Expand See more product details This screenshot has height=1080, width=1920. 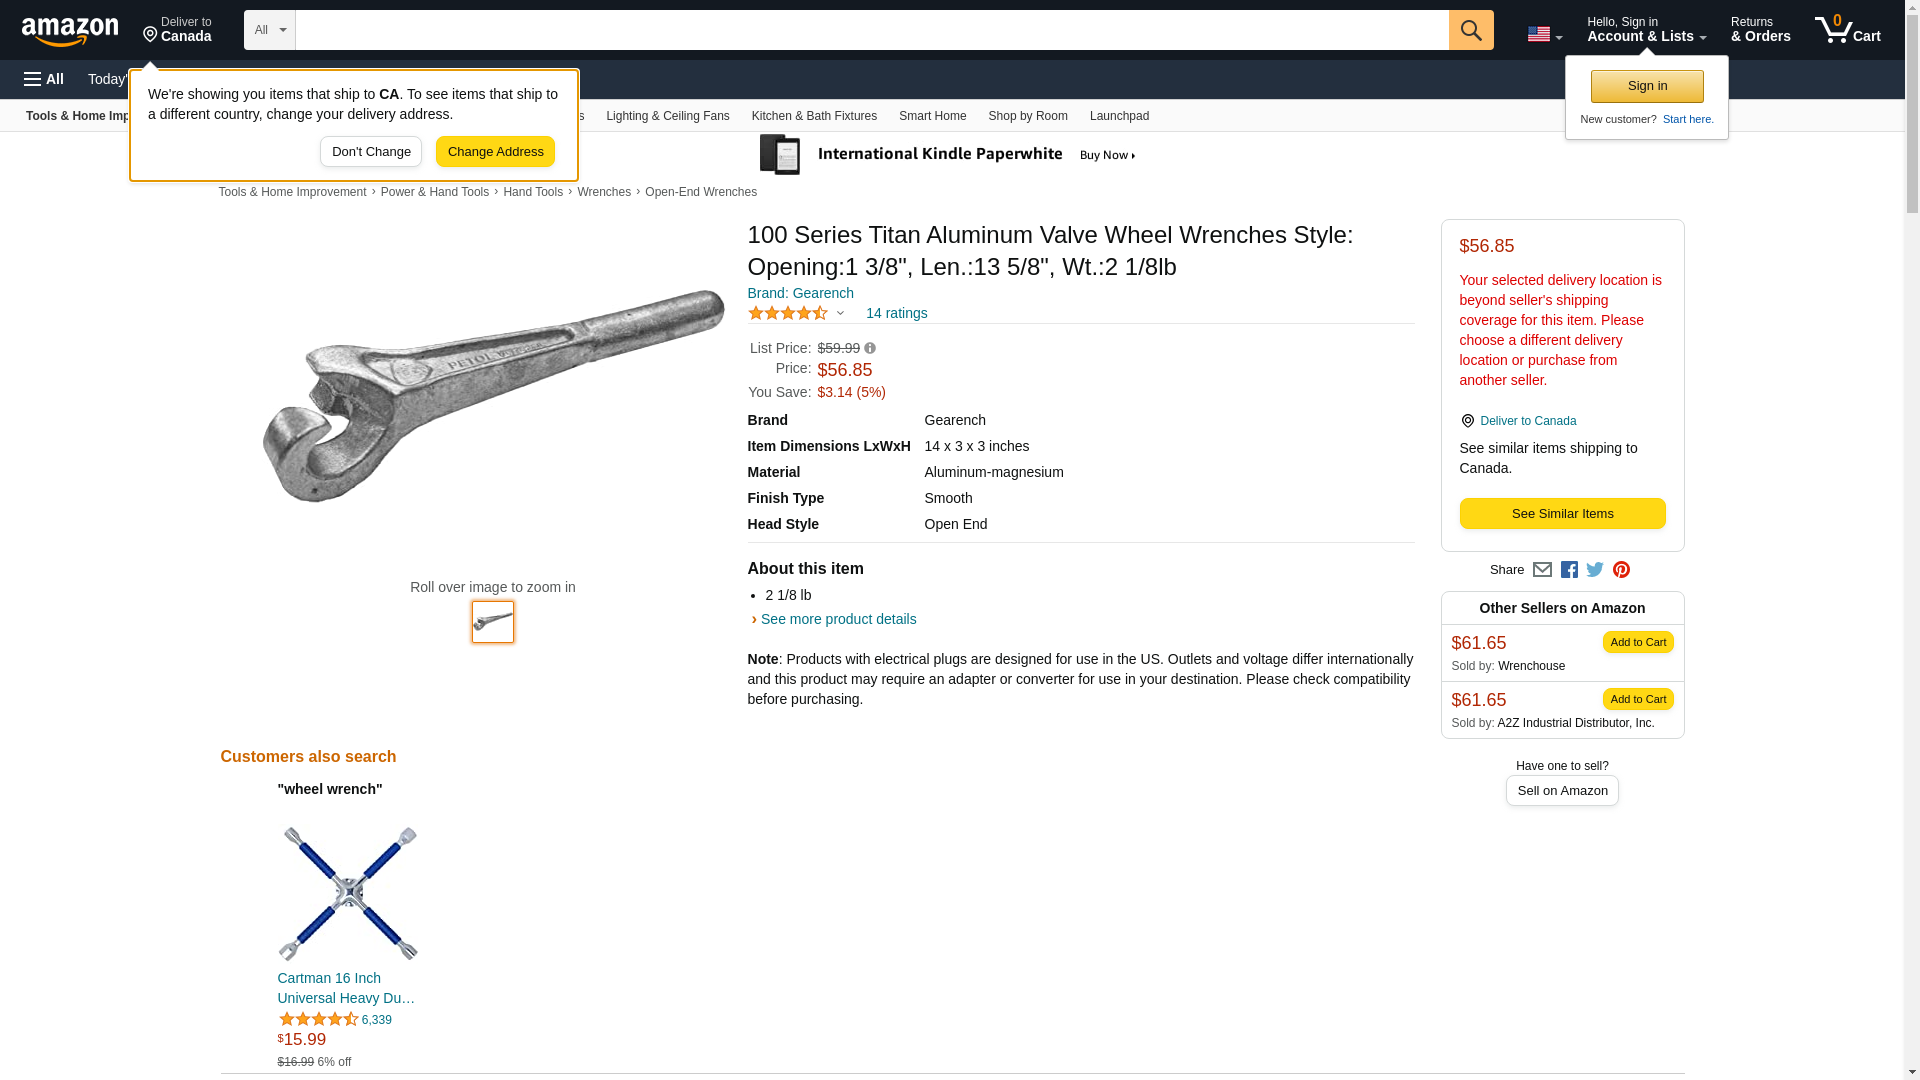pos(838,619)
